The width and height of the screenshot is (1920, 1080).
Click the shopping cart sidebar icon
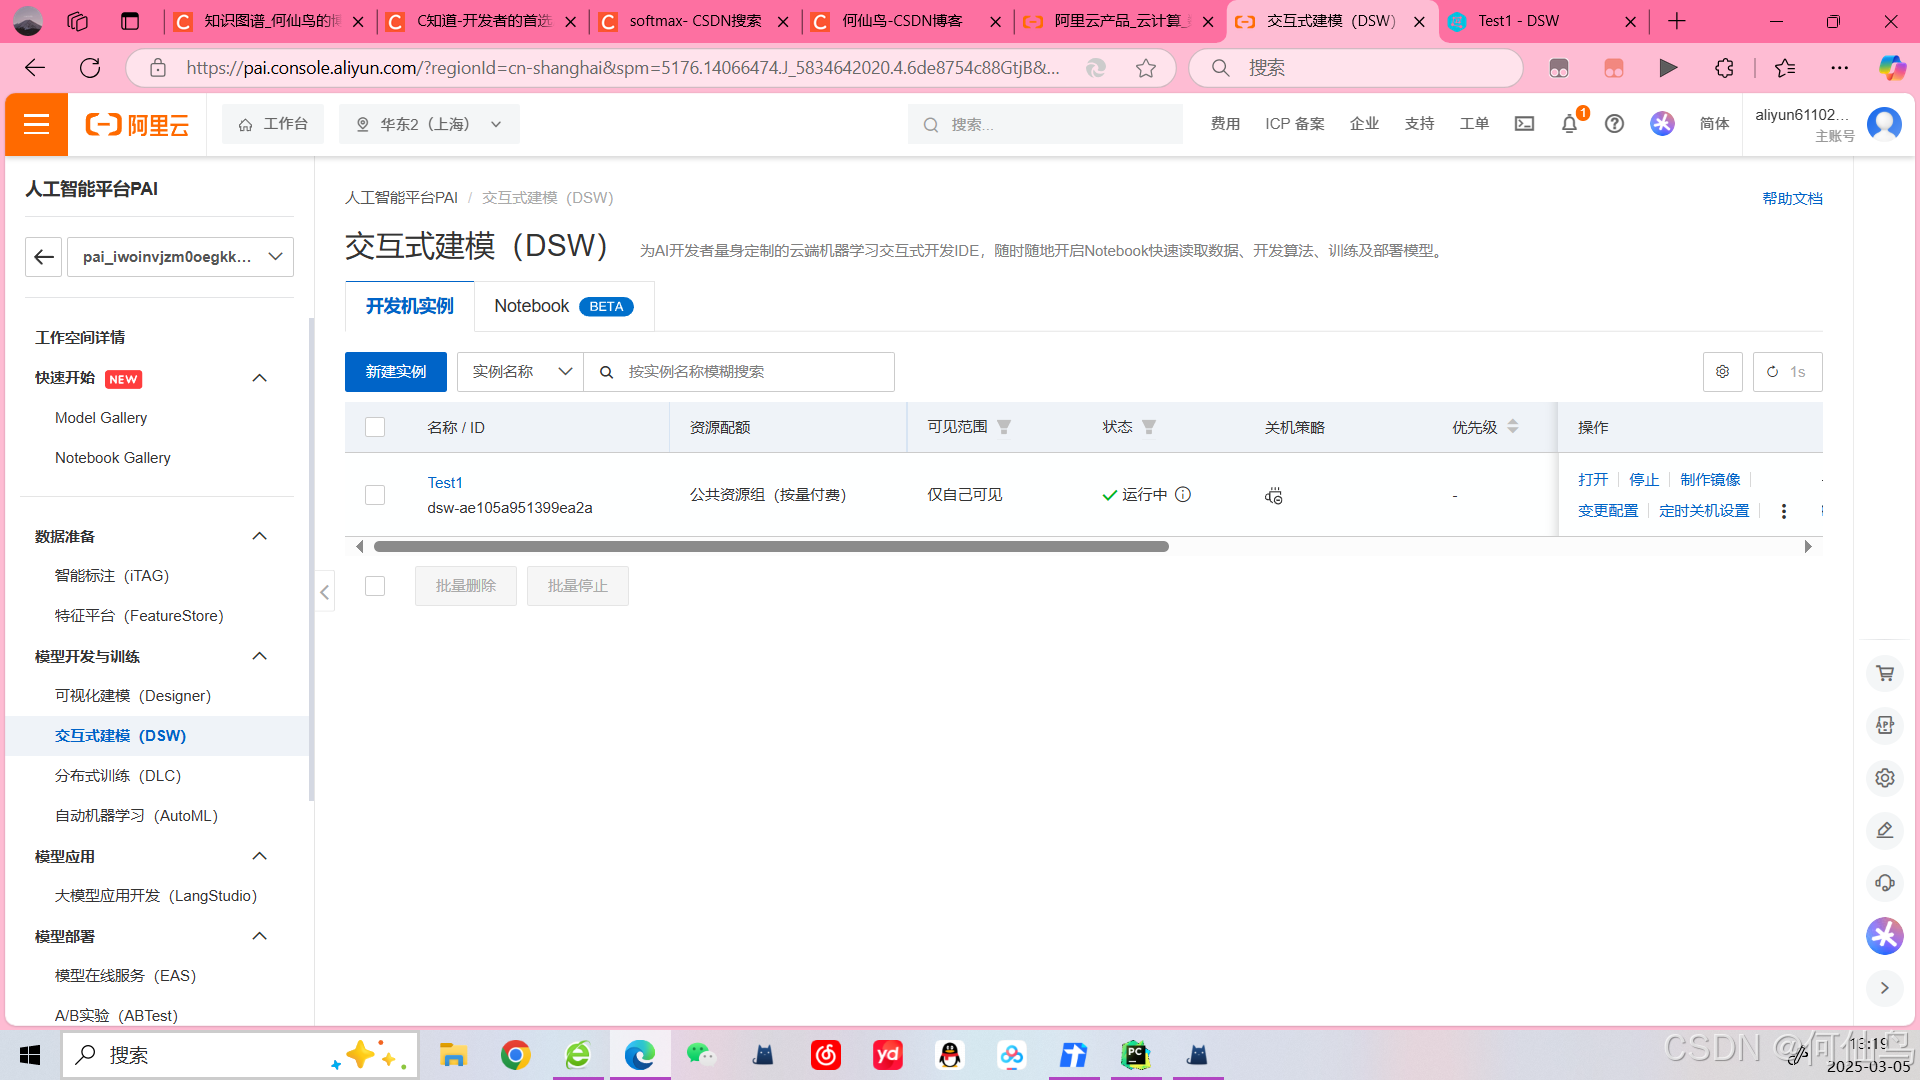click(x=1885, y=673)
